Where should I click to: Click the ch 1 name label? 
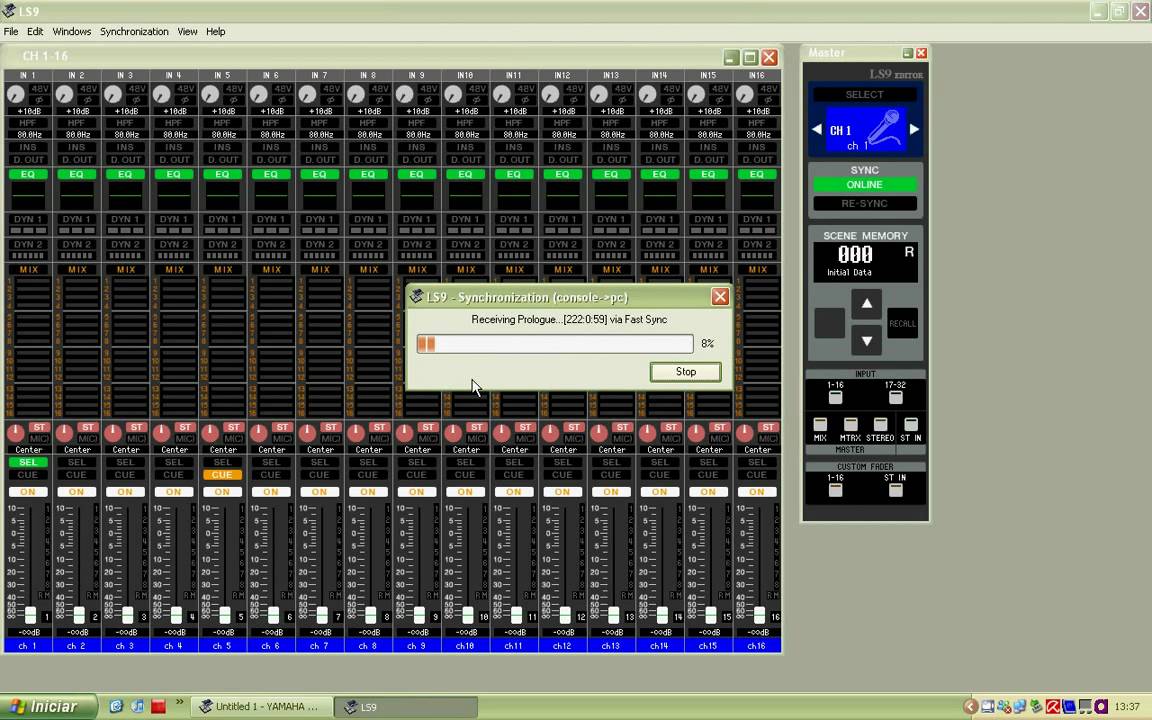pyautogui.click(x=28, y=646)
